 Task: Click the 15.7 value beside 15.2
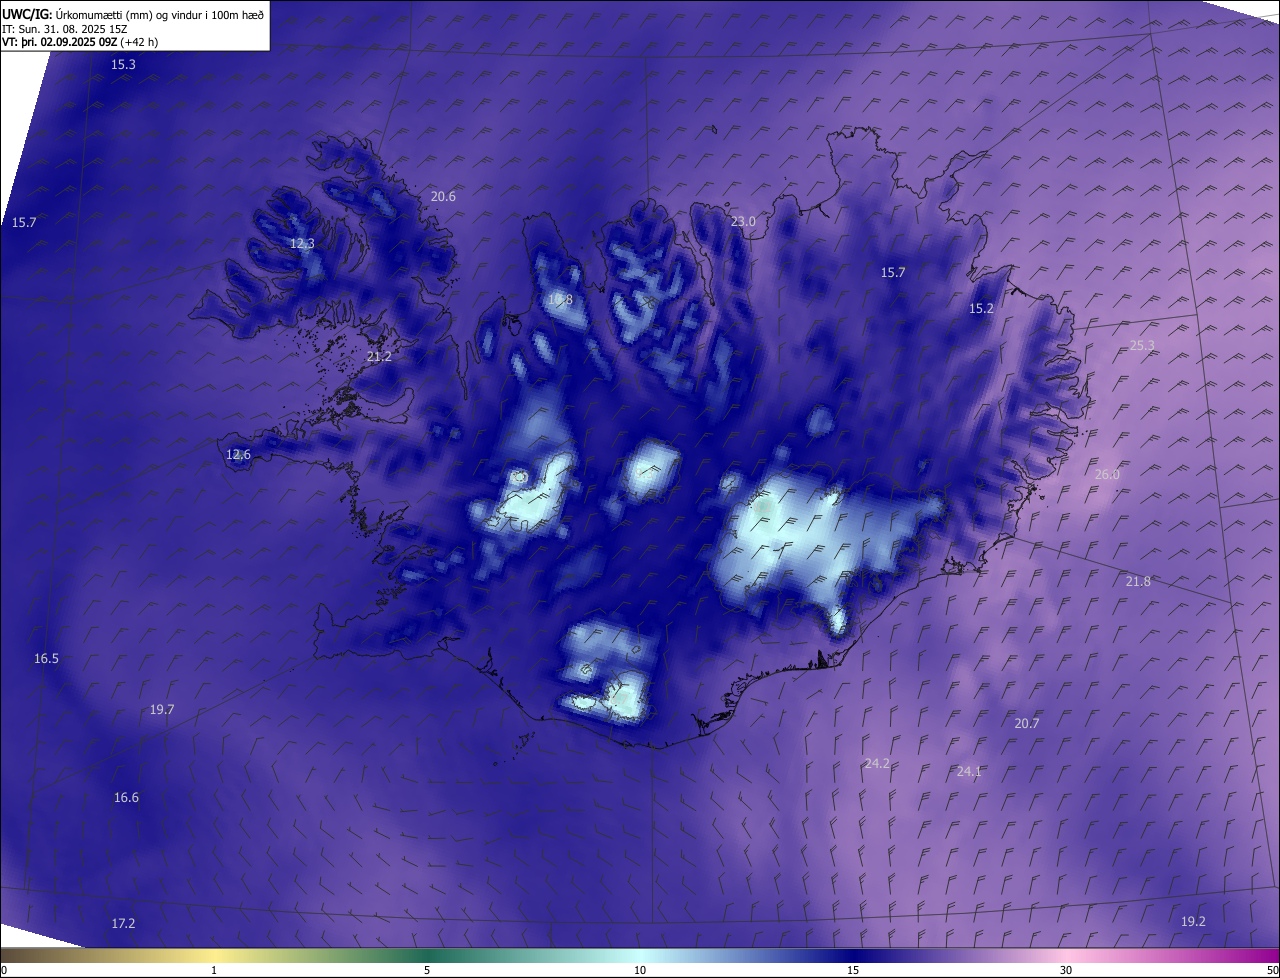pyautogui.click(x=893, y=272)
